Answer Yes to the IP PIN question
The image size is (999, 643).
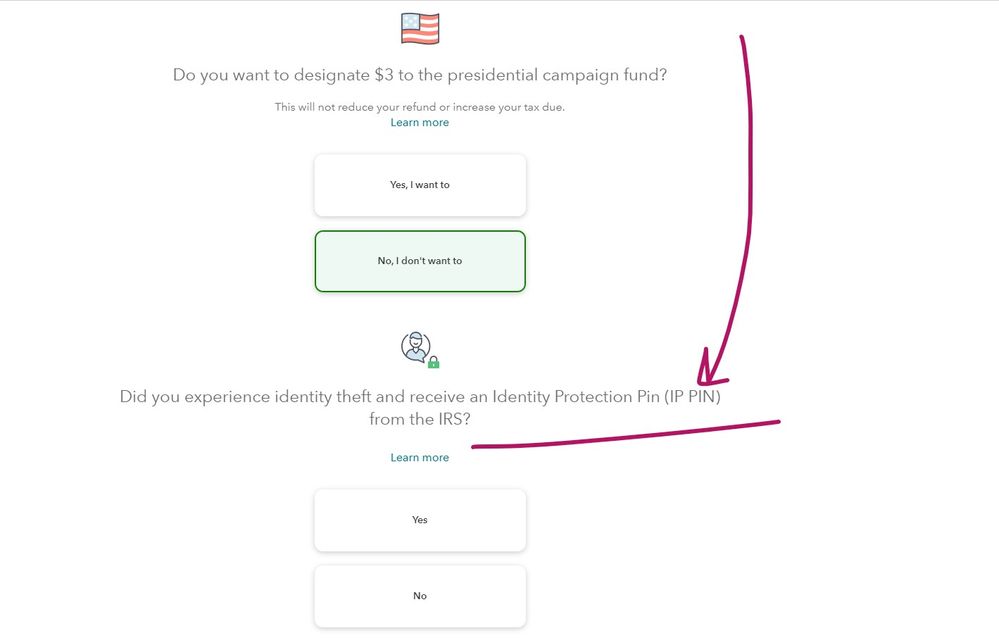(420, 520)
